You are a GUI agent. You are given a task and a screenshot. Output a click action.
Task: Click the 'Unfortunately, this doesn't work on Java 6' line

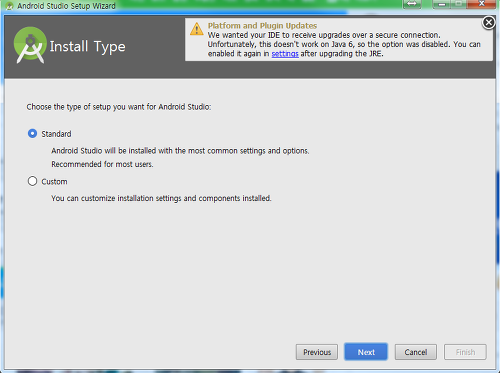[344, 44]
